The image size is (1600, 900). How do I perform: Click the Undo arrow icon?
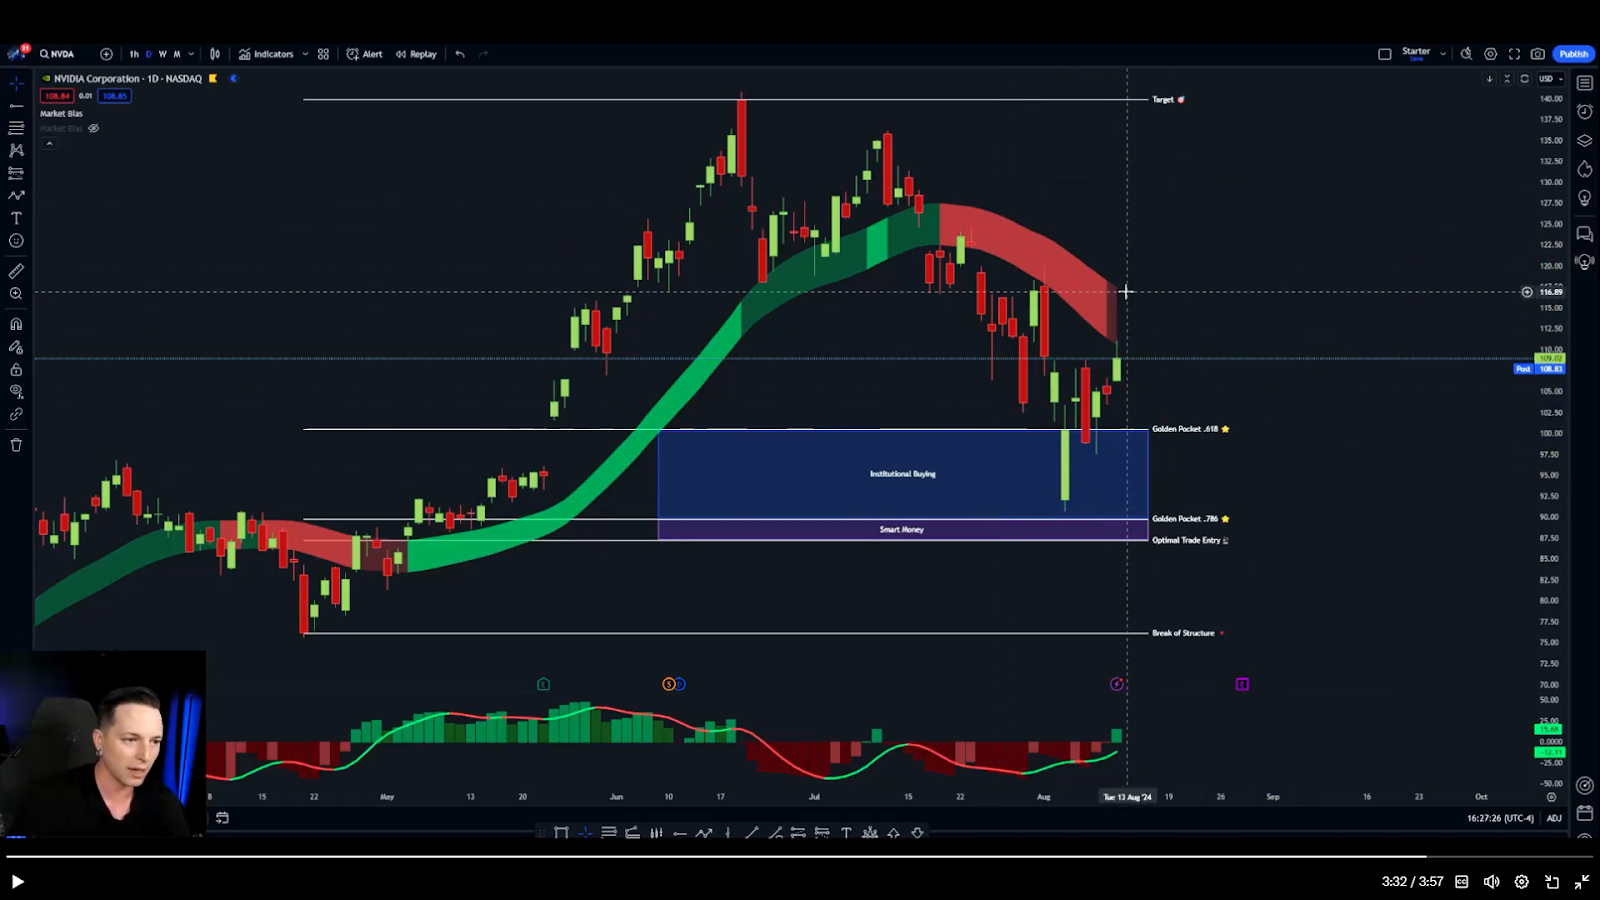[459, 54]
